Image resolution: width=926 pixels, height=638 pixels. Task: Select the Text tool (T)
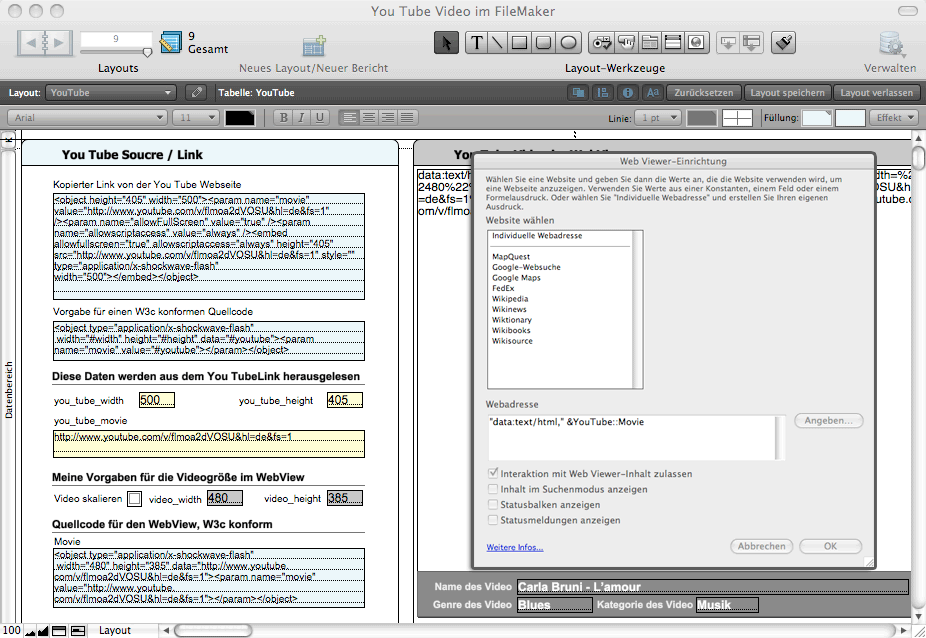pyautogui.click(x=473, y=43)
